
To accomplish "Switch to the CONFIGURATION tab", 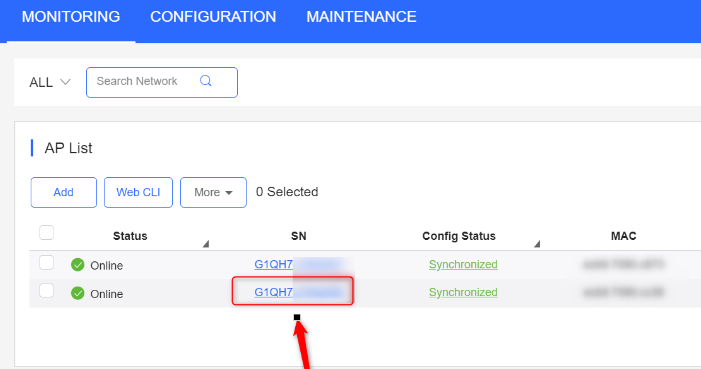I will [213, 17].
